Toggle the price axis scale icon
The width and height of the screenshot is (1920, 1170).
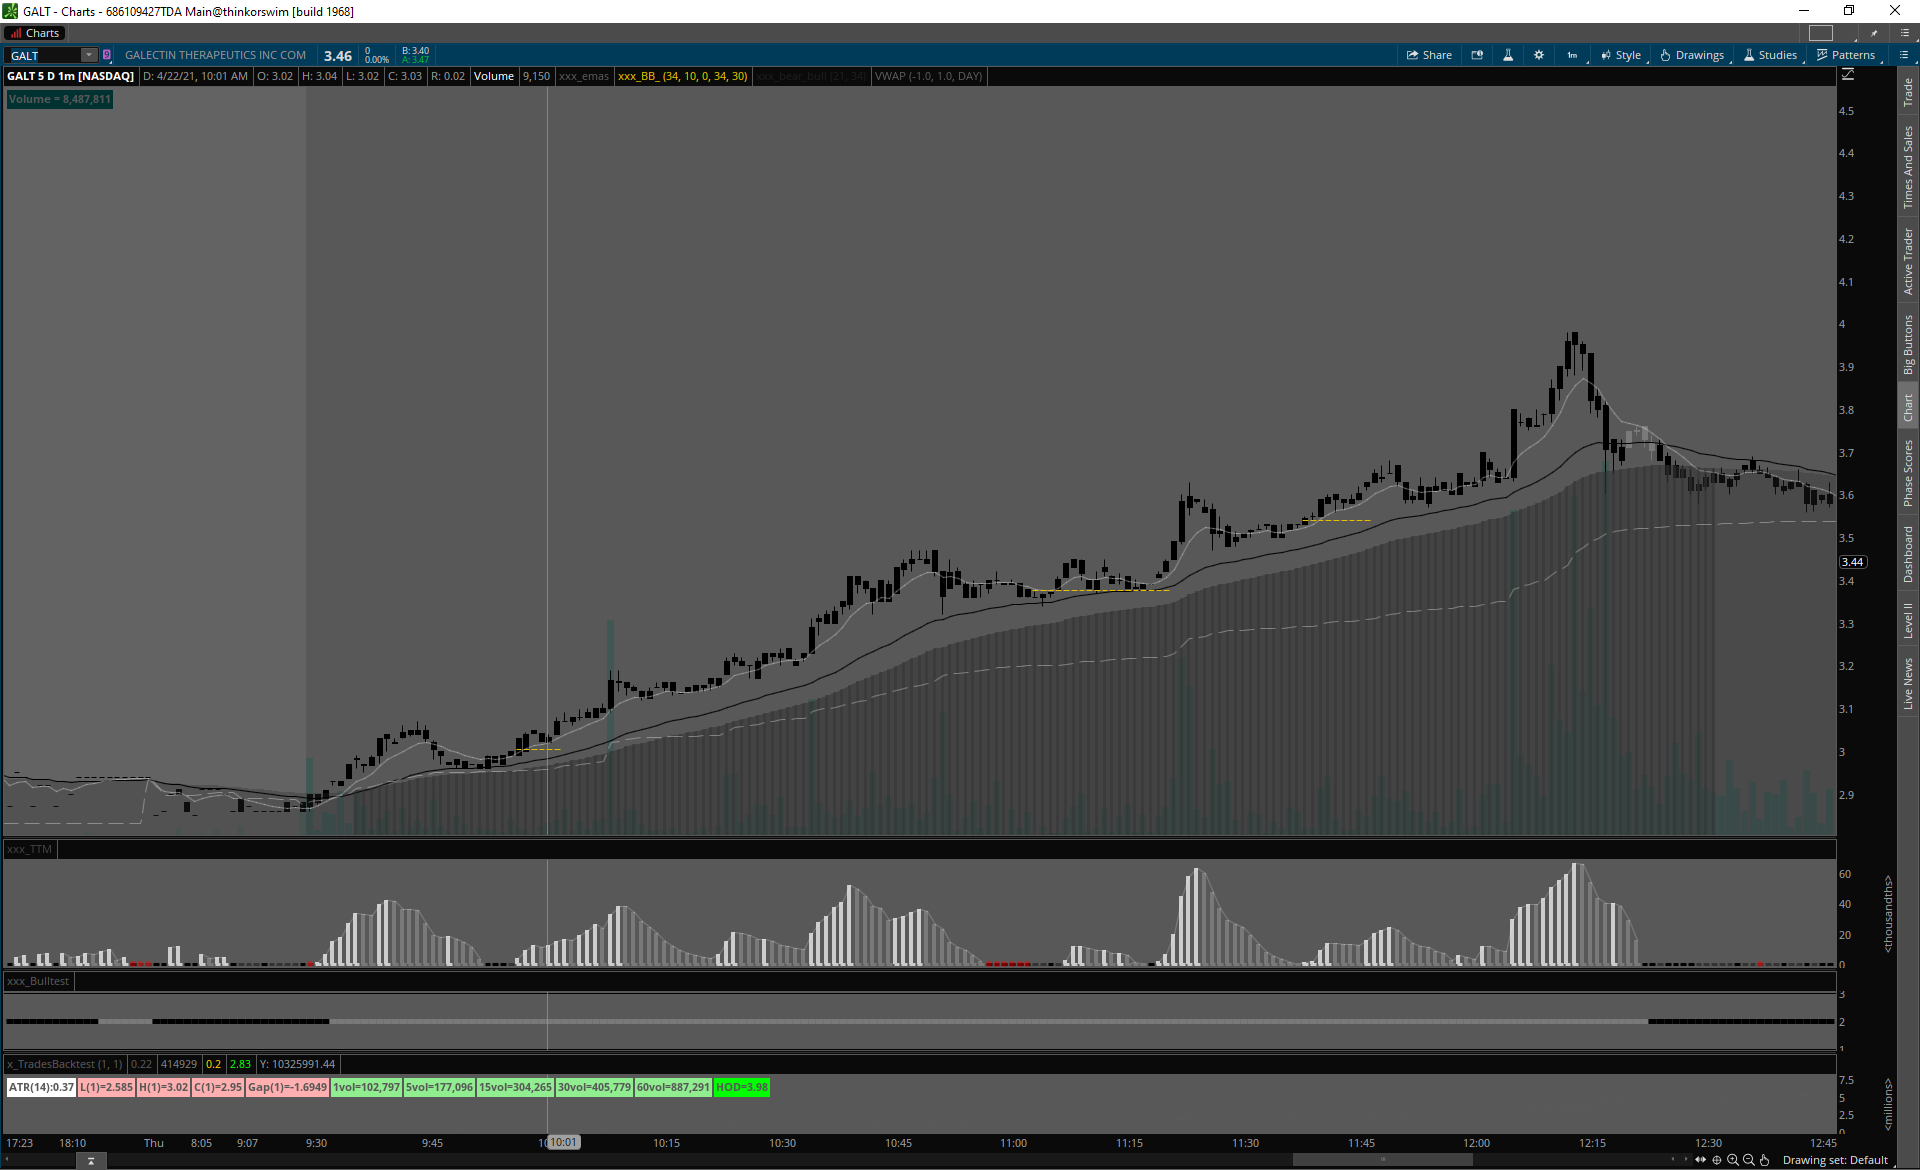pos(1848,75)
